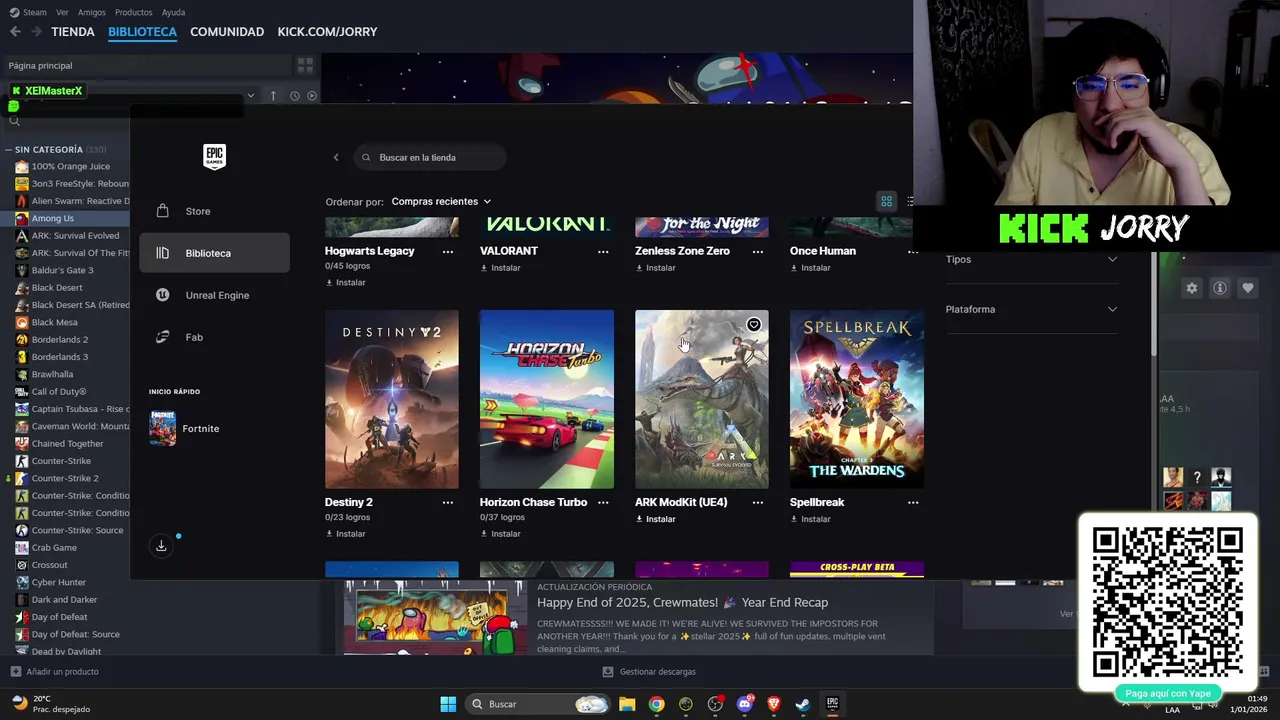The image size is (1280, 720).
Task: Open Horizon Chase Turbo three-dot menu
Action: [x=603, y=502]
